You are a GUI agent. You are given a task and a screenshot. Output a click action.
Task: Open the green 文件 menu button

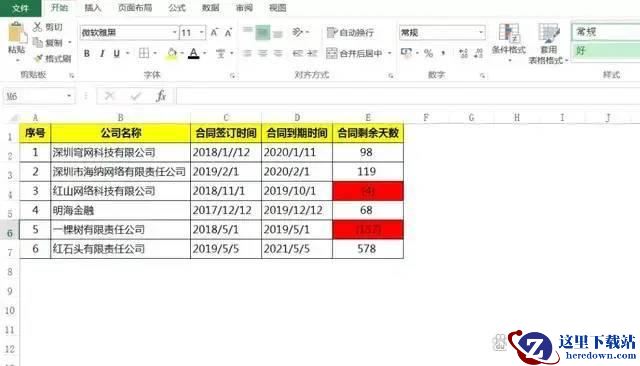pyautogui.click(x=20, y=8)
